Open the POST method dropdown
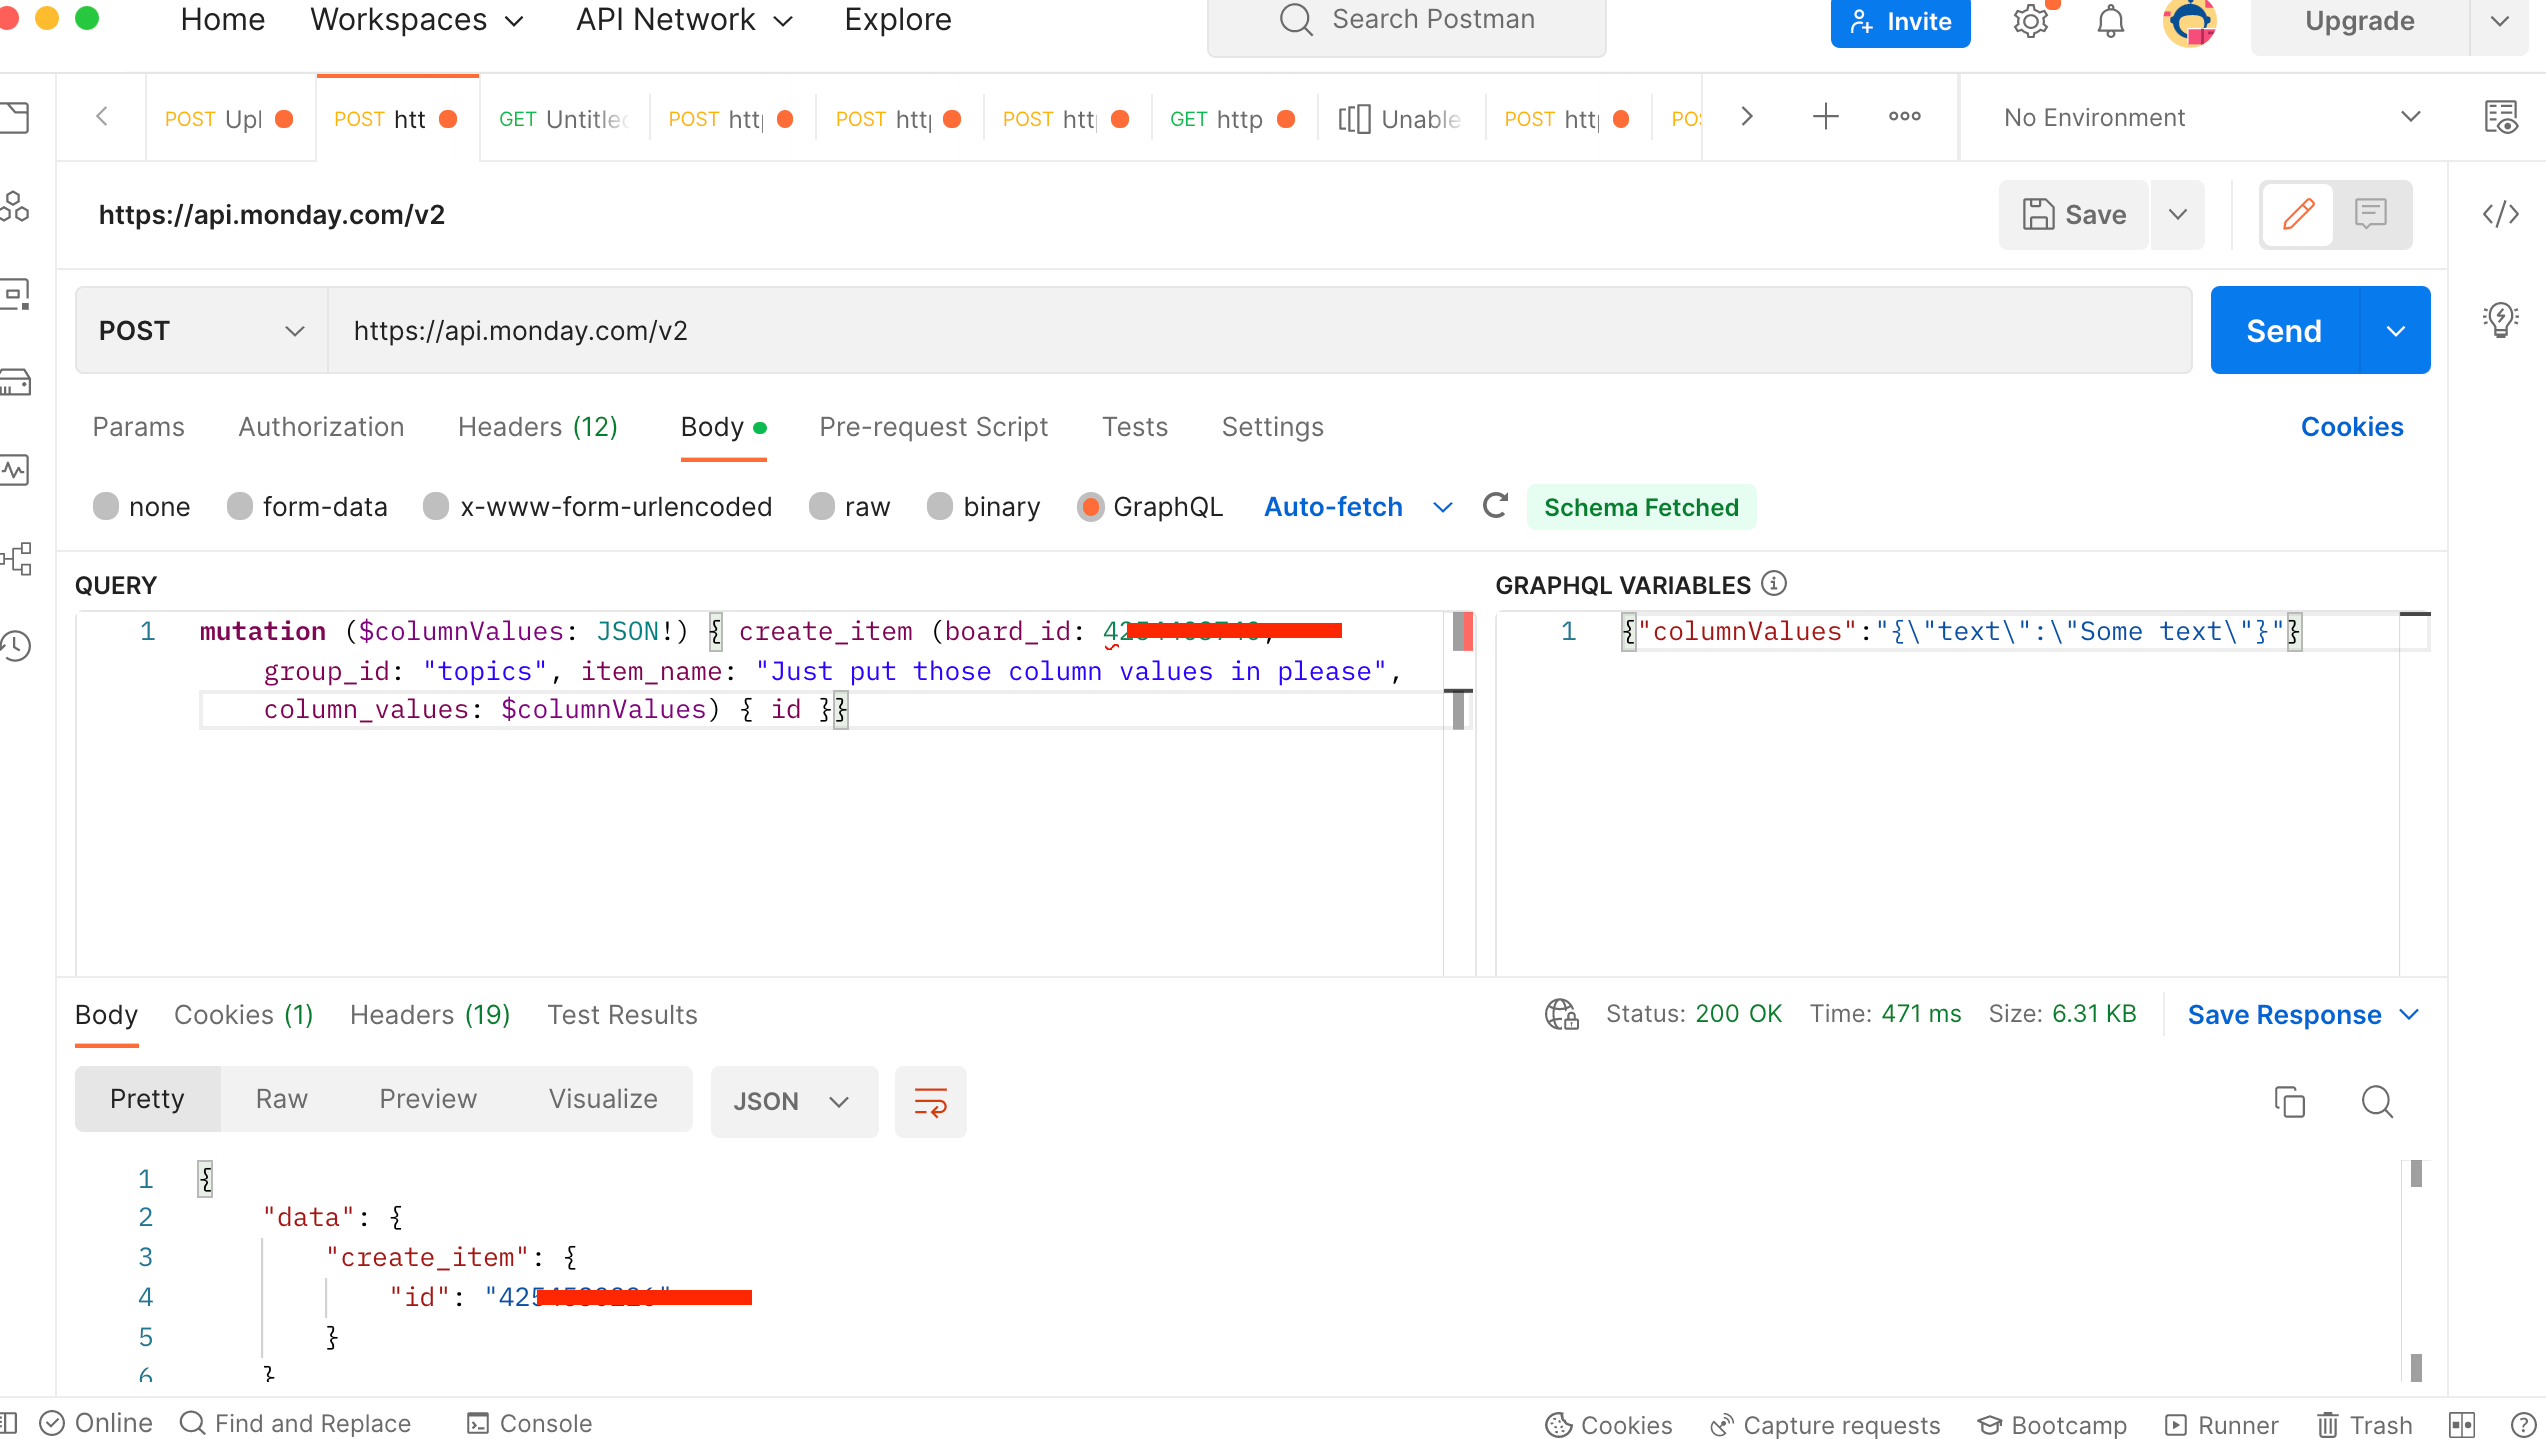This screenshot has width=2546, height=1439. (201, 330)
